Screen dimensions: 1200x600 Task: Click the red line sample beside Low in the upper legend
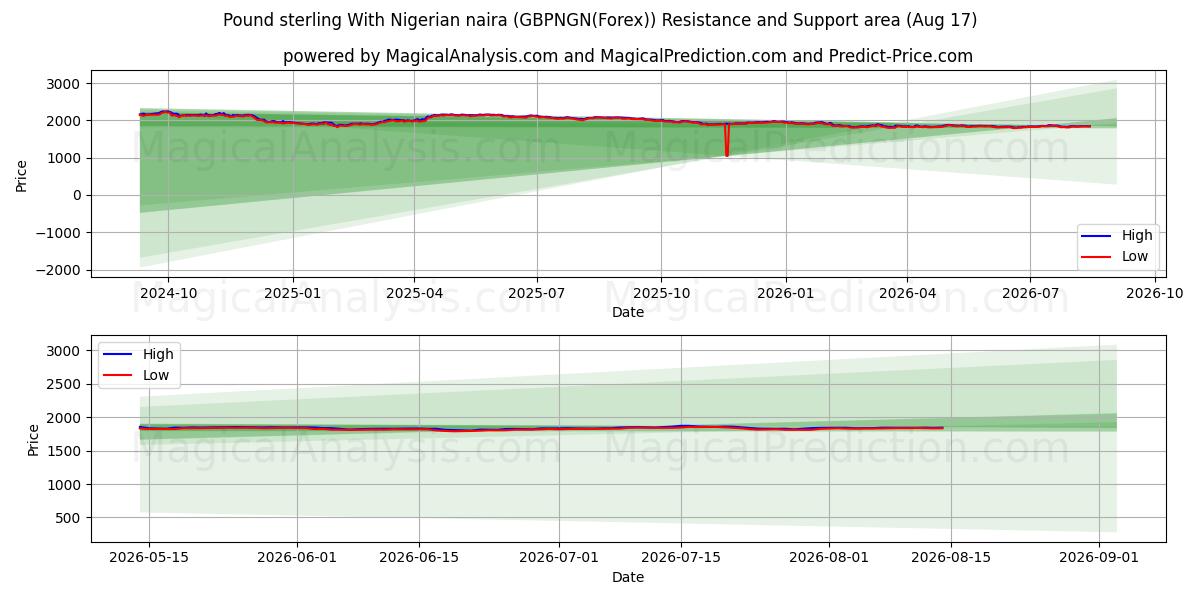(x=1097, y=257)
